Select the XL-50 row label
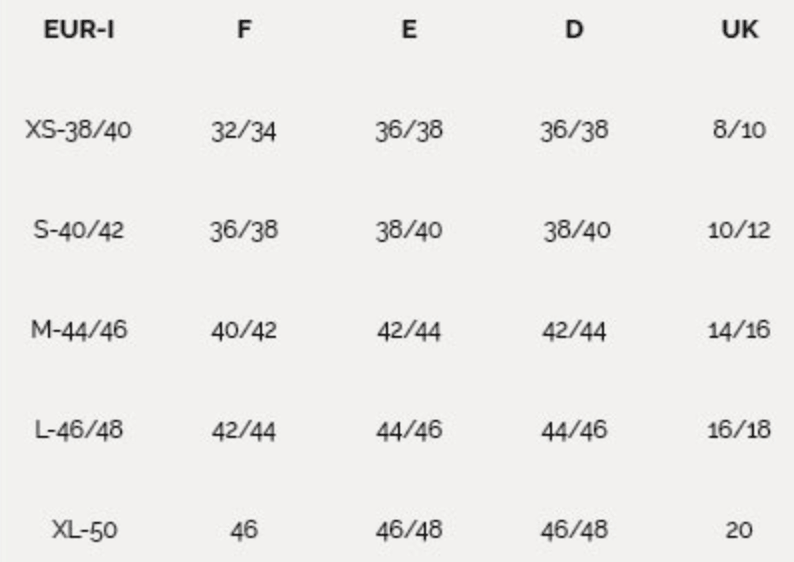794x562 pixels. click(84, 530)
